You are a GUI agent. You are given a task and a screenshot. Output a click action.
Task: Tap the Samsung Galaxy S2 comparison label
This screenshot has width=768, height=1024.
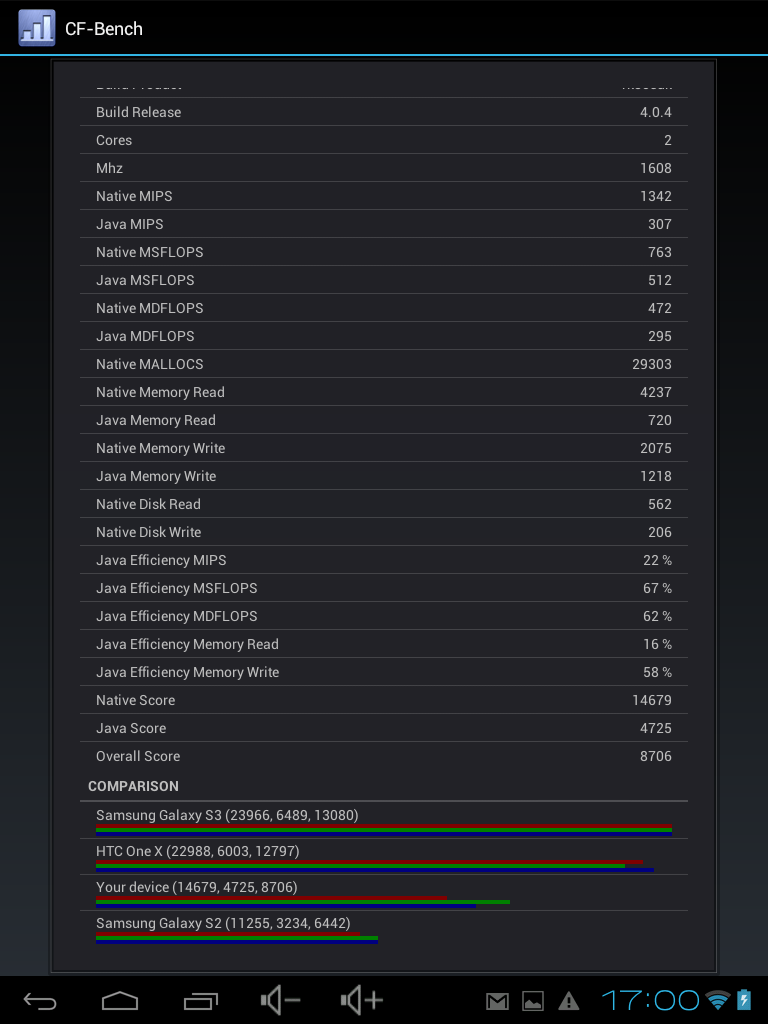coord(223,923)
